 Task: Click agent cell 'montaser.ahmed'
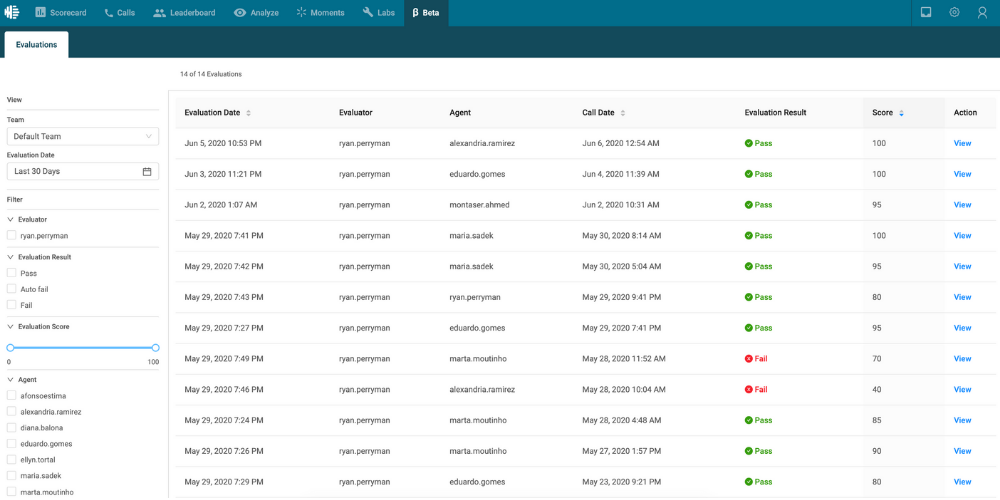click(x=480, y=205)
